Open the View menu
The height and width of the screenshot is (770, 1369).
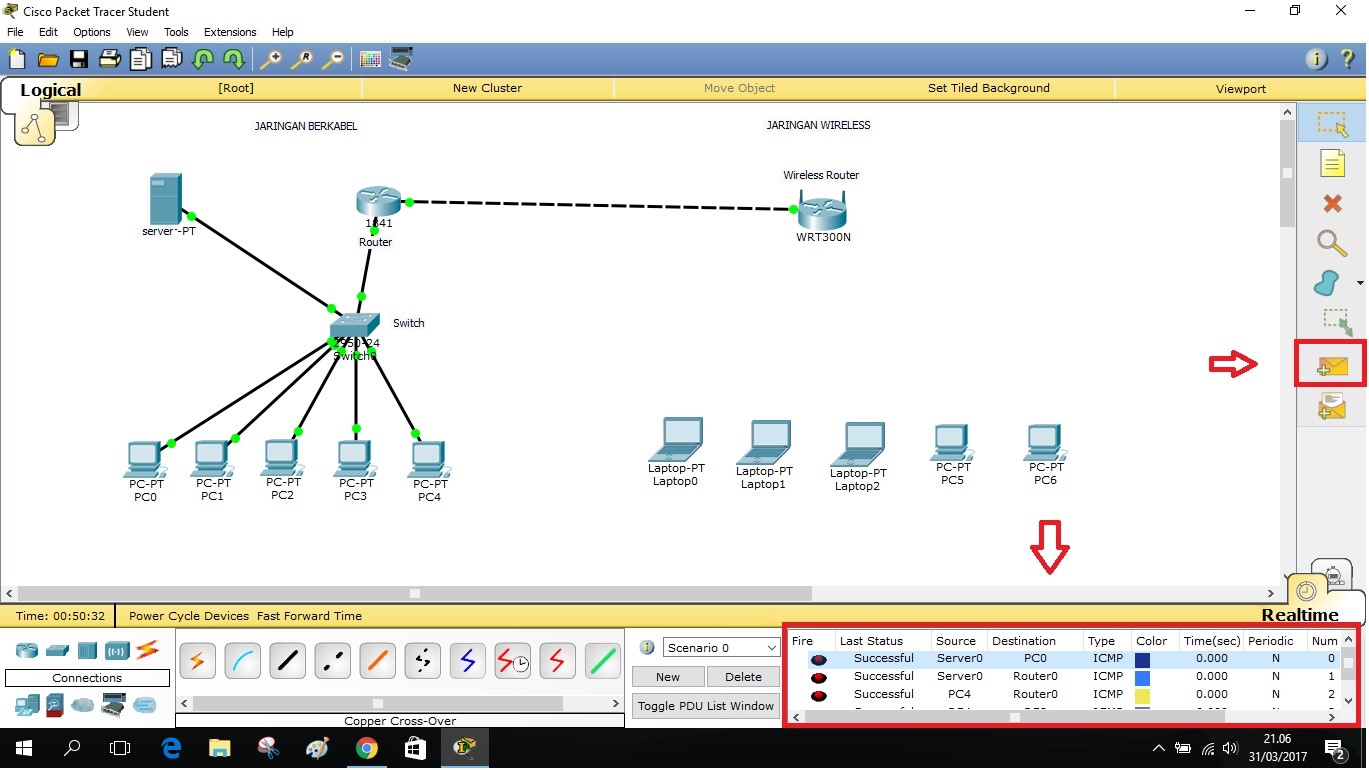coord(137,32)
